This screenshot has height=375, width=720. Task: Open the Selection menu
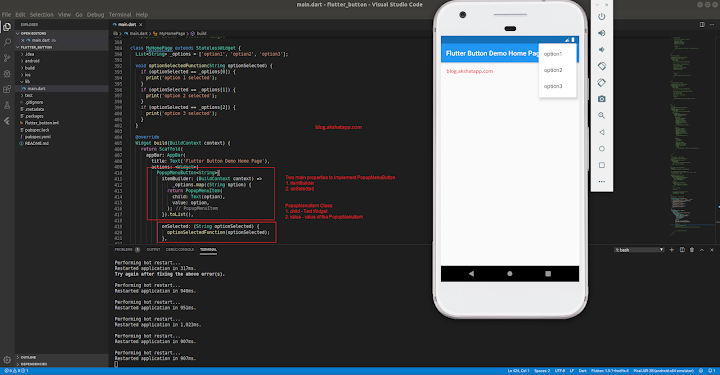(41, 15)
